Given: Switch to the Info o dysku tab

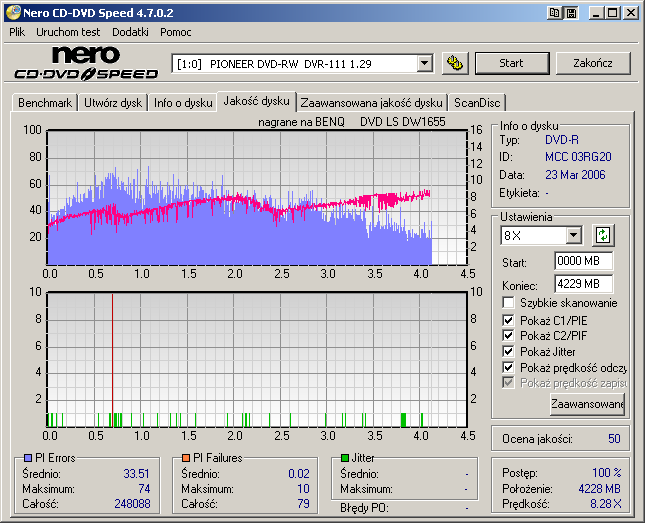Looking at the screenshot, I should point(183,102).
